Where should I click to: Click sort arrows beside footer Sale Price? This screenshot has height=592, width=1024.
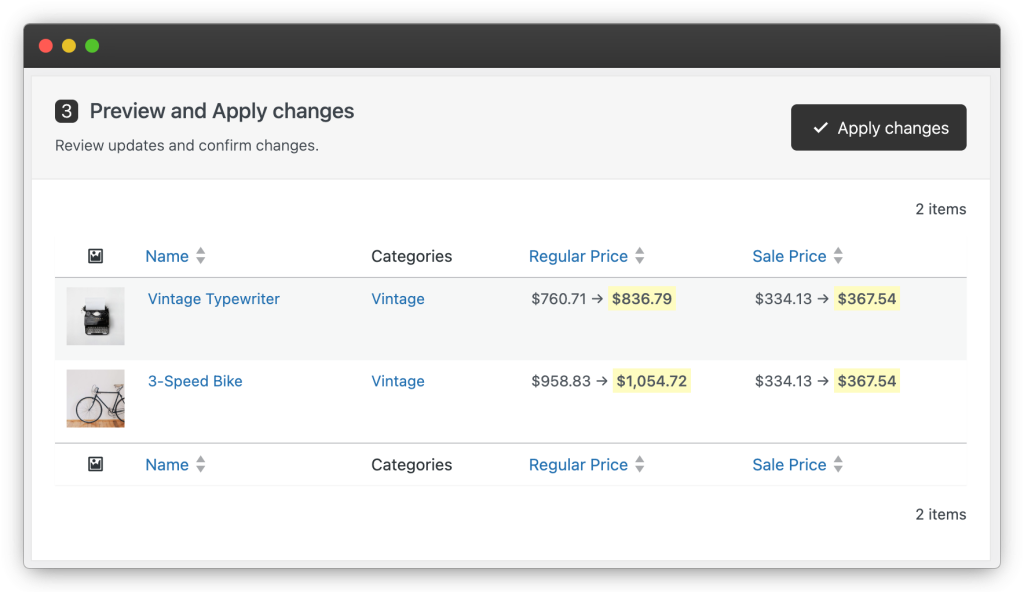(839, 465)
